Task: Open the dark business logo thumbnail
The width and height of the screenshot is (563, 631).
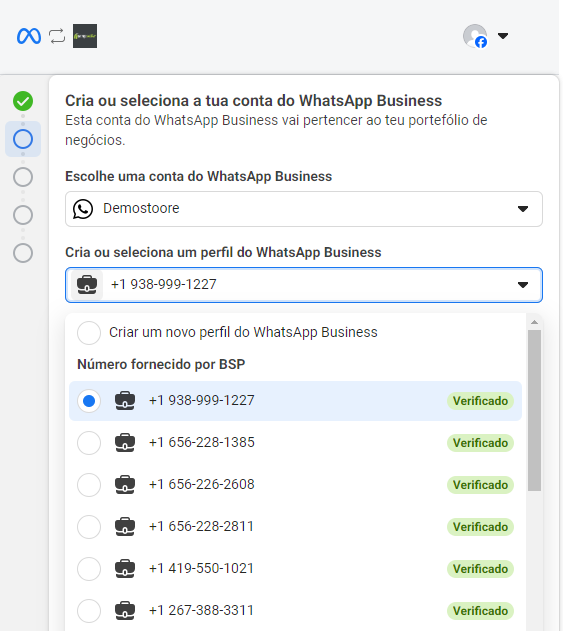Action: click(85, 36)
